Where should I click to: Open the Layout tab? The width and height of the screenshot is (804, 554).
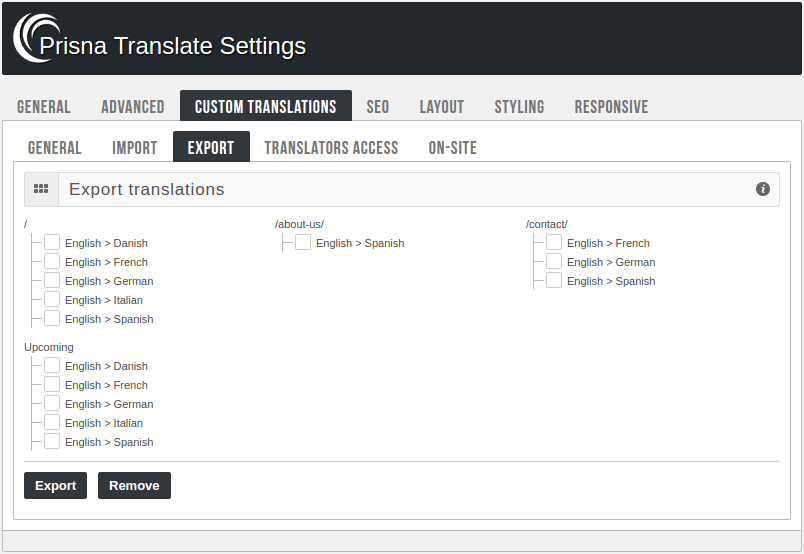click(442, 107)
